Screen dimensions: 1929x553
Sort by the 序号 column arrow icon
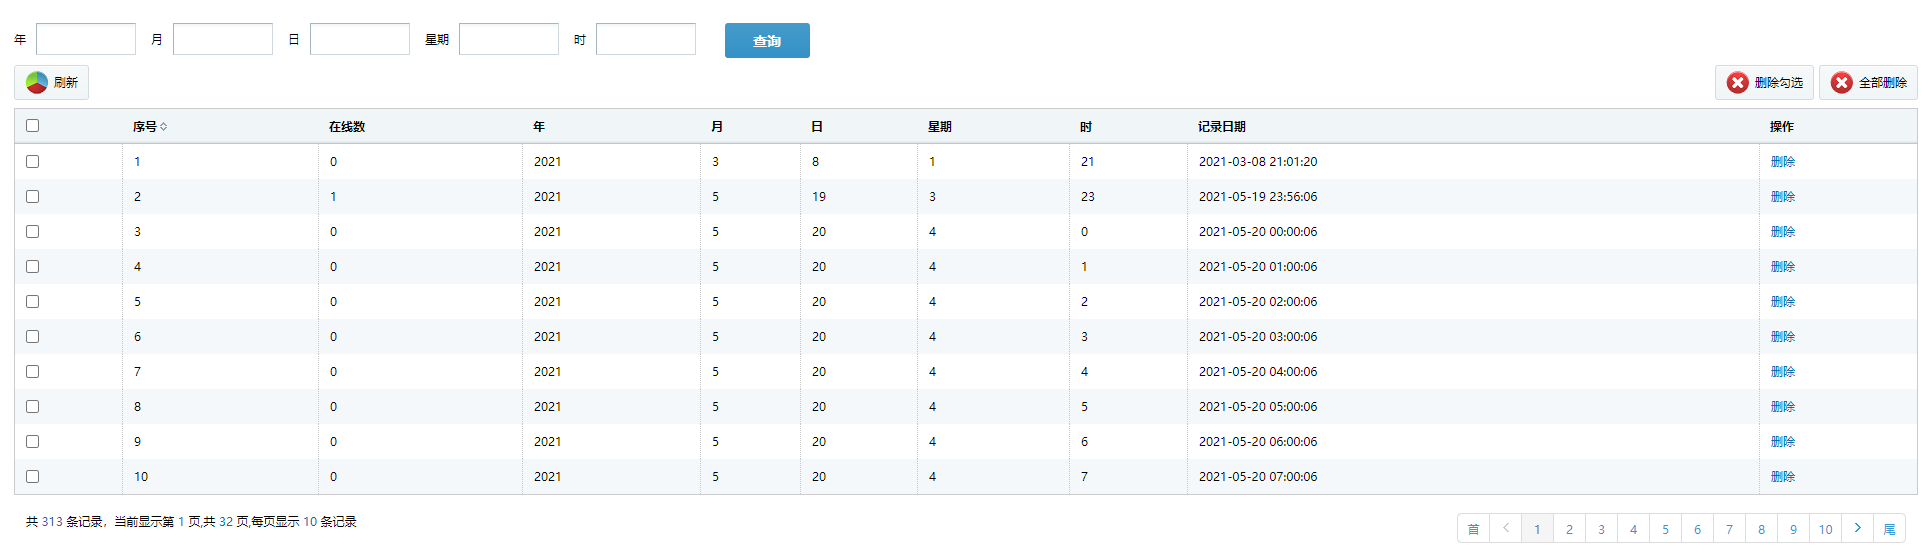coord(164,127)
